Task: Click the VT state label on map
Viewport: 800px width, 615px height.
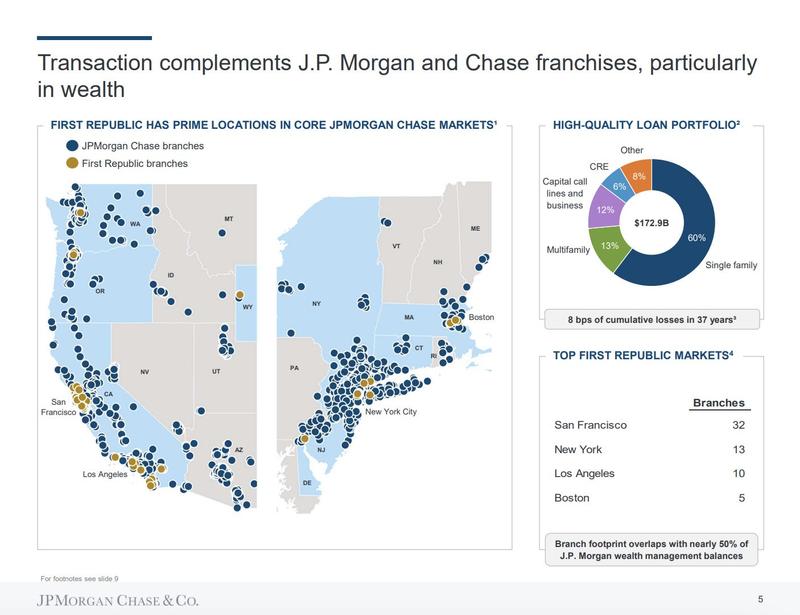Action: [x=396, y=246]
